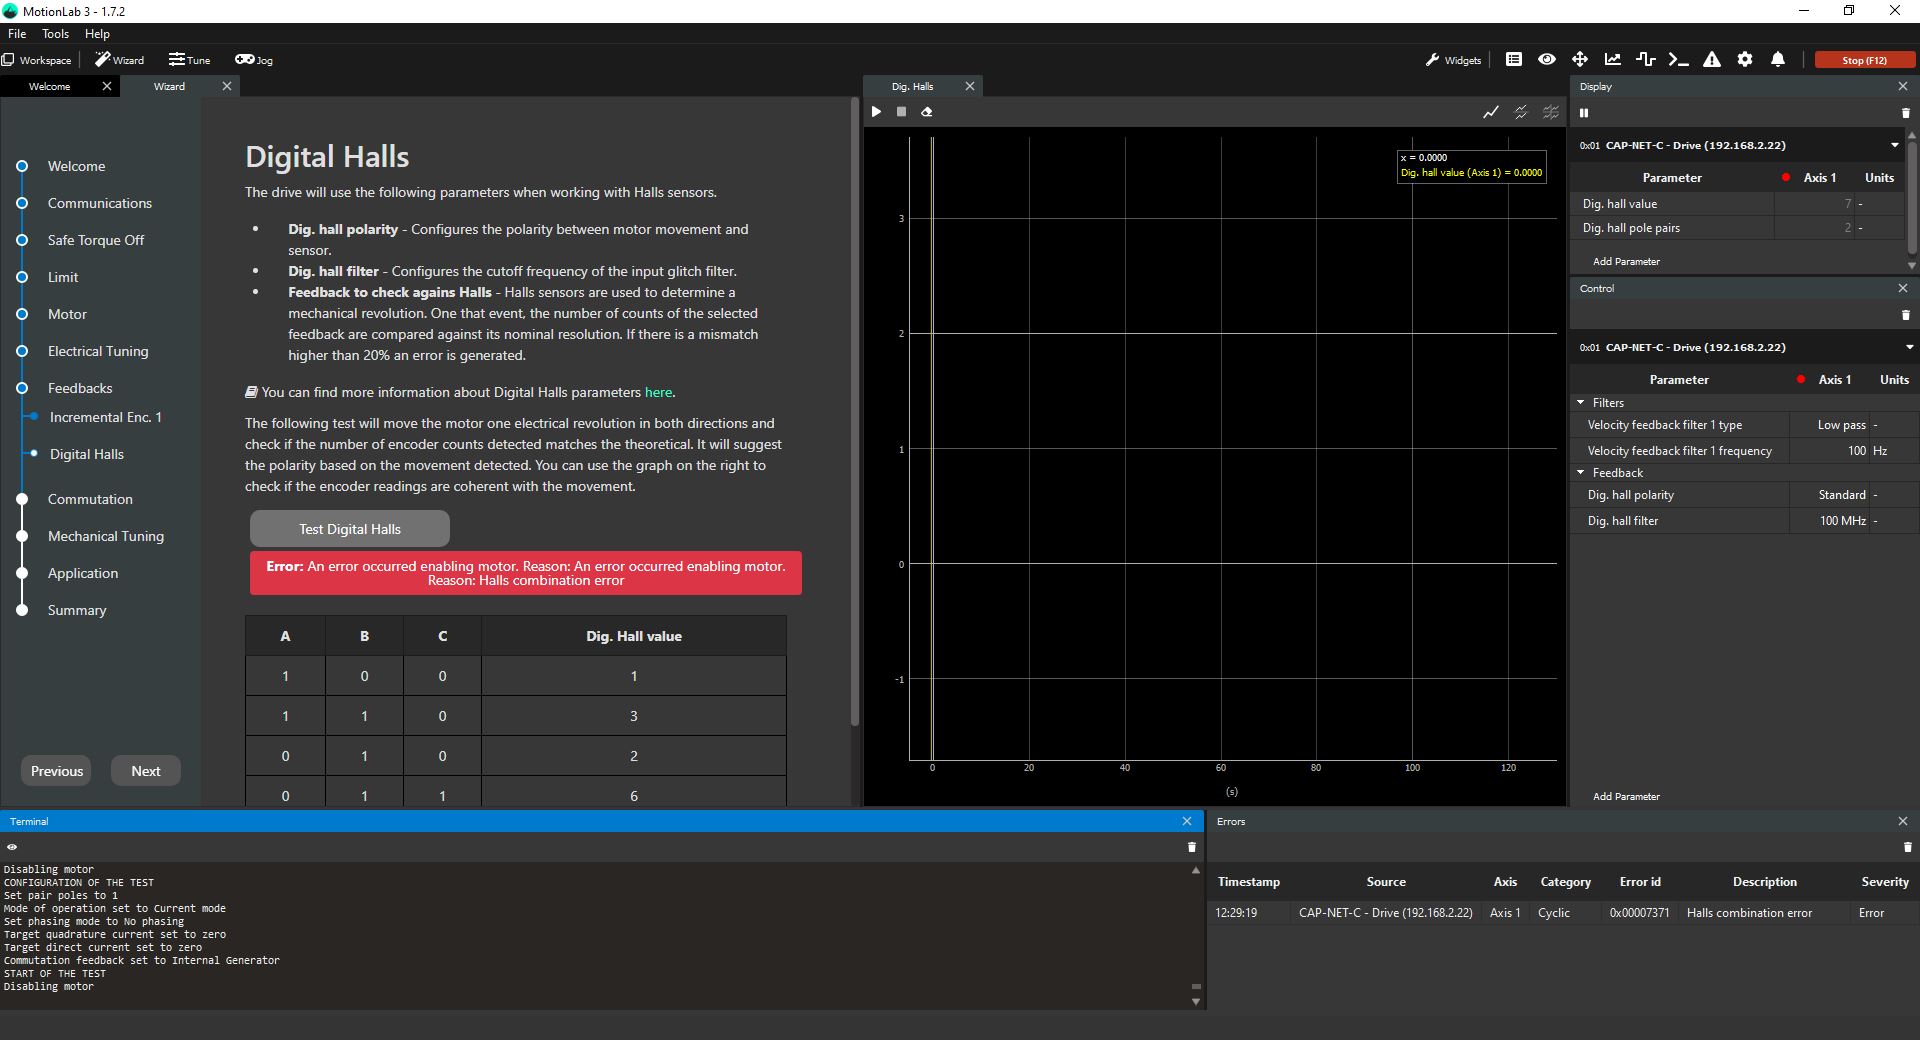Screen dimensions: 1920x1040
Task: Start plotting with the graph play button
Action: [876, 112]
